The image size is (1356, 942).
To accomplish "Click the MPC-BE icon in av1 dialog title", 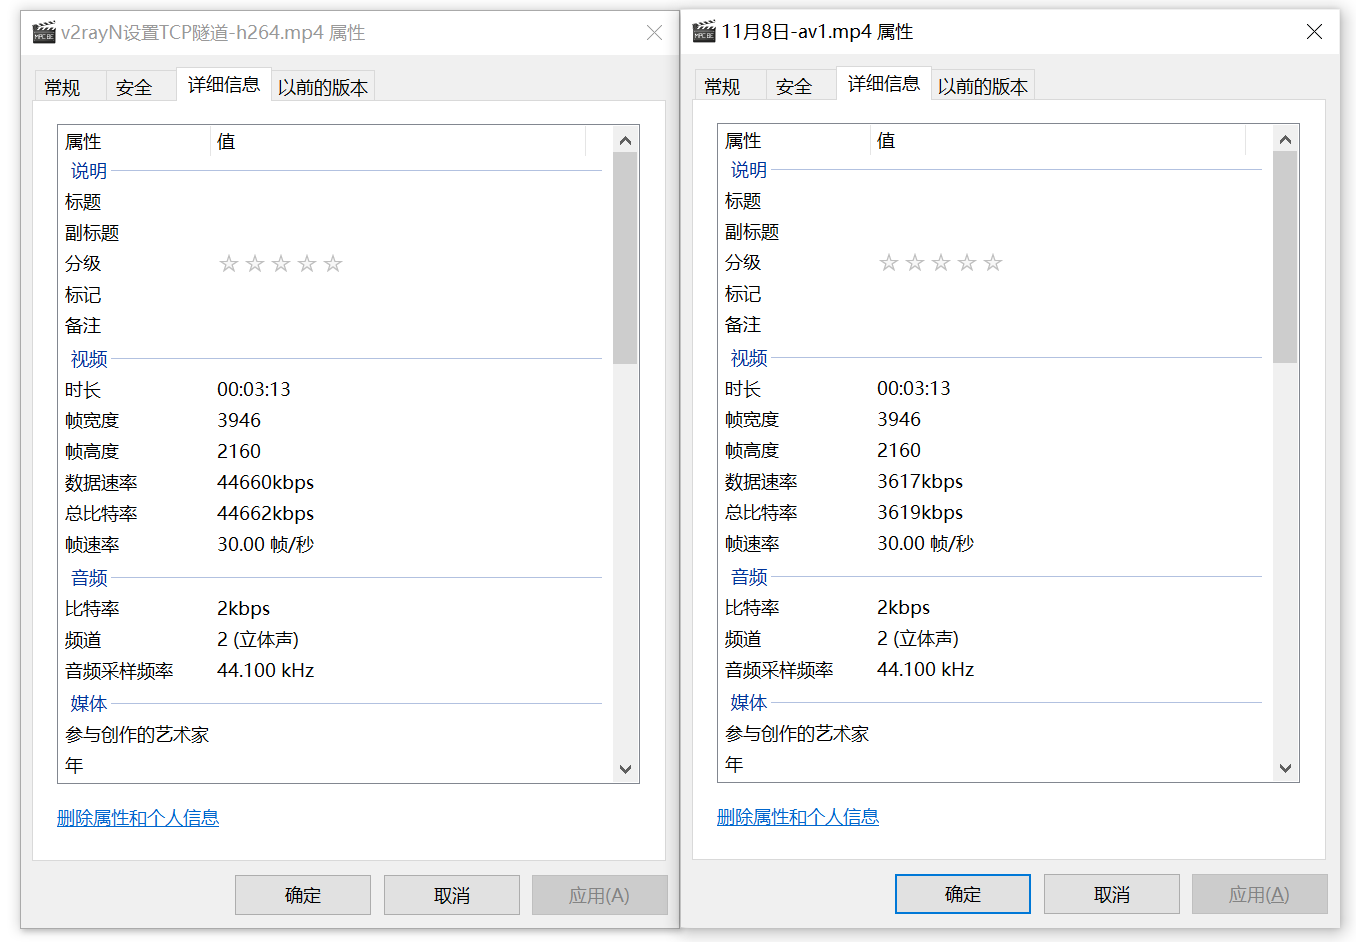I will coord(704,32).
